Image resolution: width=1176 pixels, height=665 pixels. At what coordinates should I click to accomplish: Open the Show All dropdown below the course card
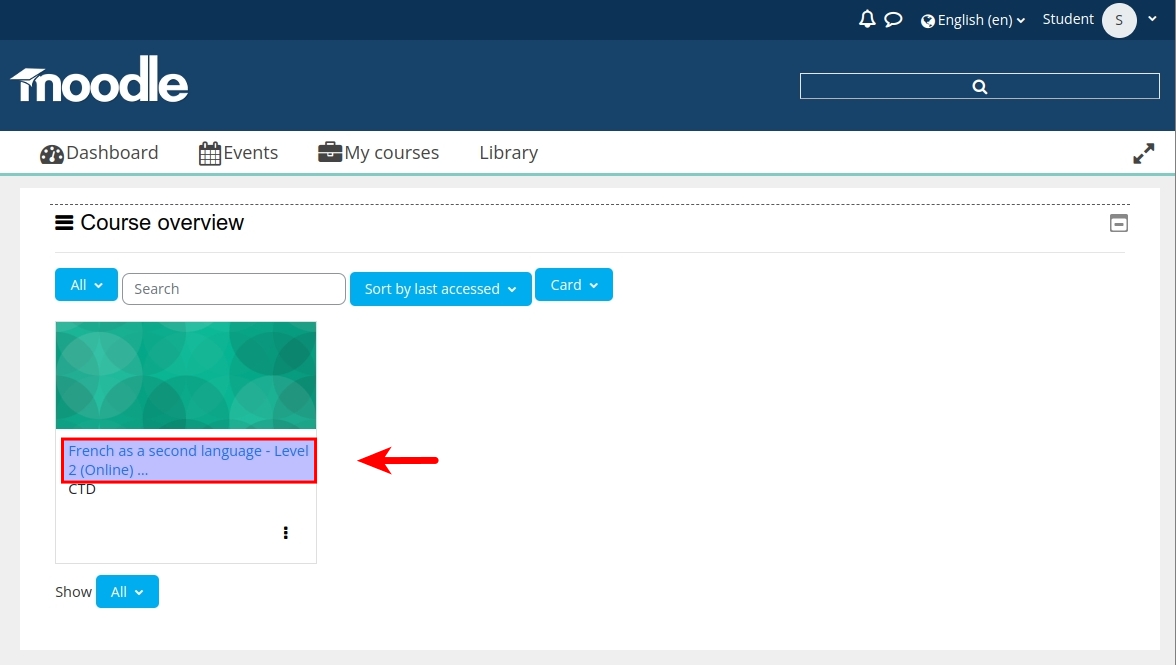coord(128,592)
